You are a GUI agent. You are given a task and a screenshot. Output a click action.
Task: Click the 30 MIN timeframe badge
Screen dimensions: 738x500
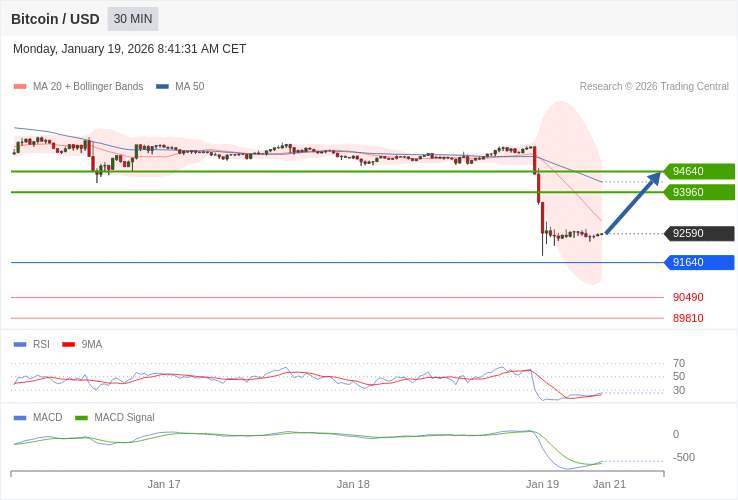[x=133, y=19]
